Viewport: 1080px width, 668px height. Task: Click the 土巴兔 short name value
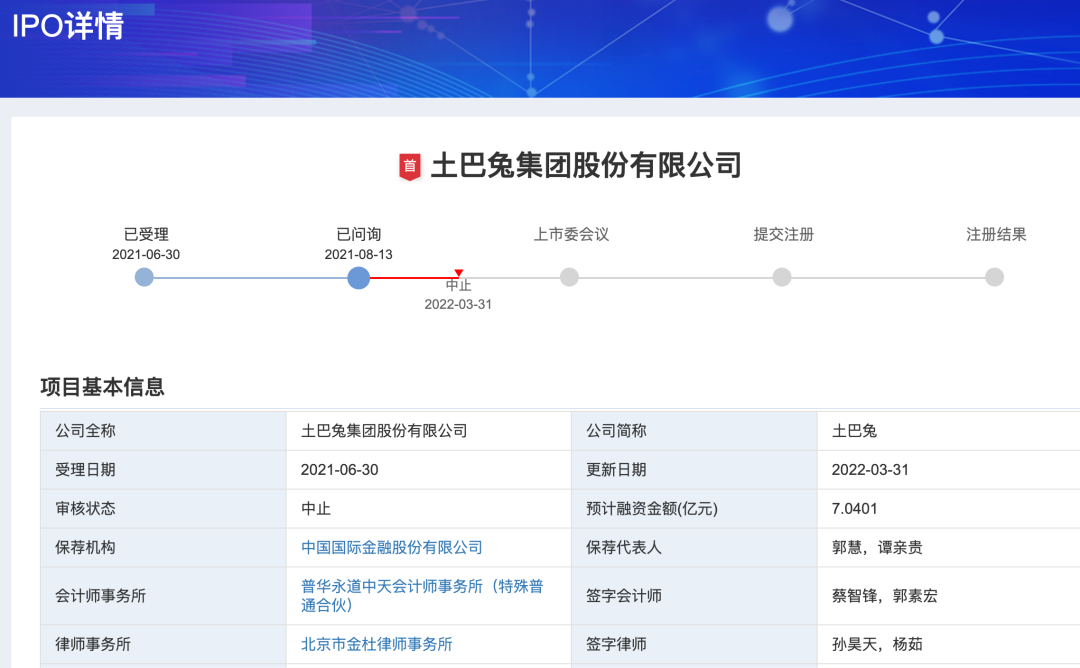point(854,431)
